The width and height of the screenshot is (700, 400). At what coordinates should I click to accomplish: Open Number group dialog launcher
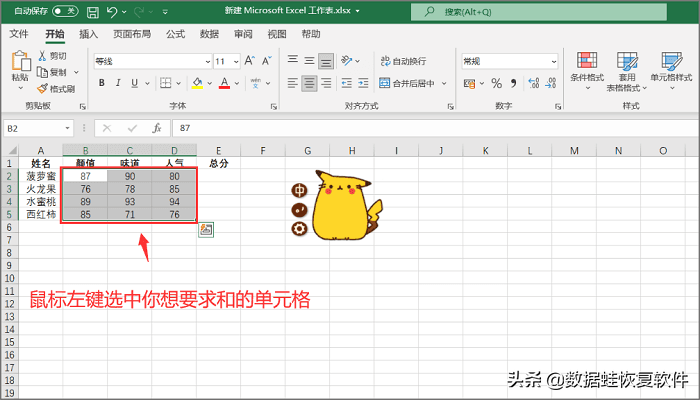(558, 107)
